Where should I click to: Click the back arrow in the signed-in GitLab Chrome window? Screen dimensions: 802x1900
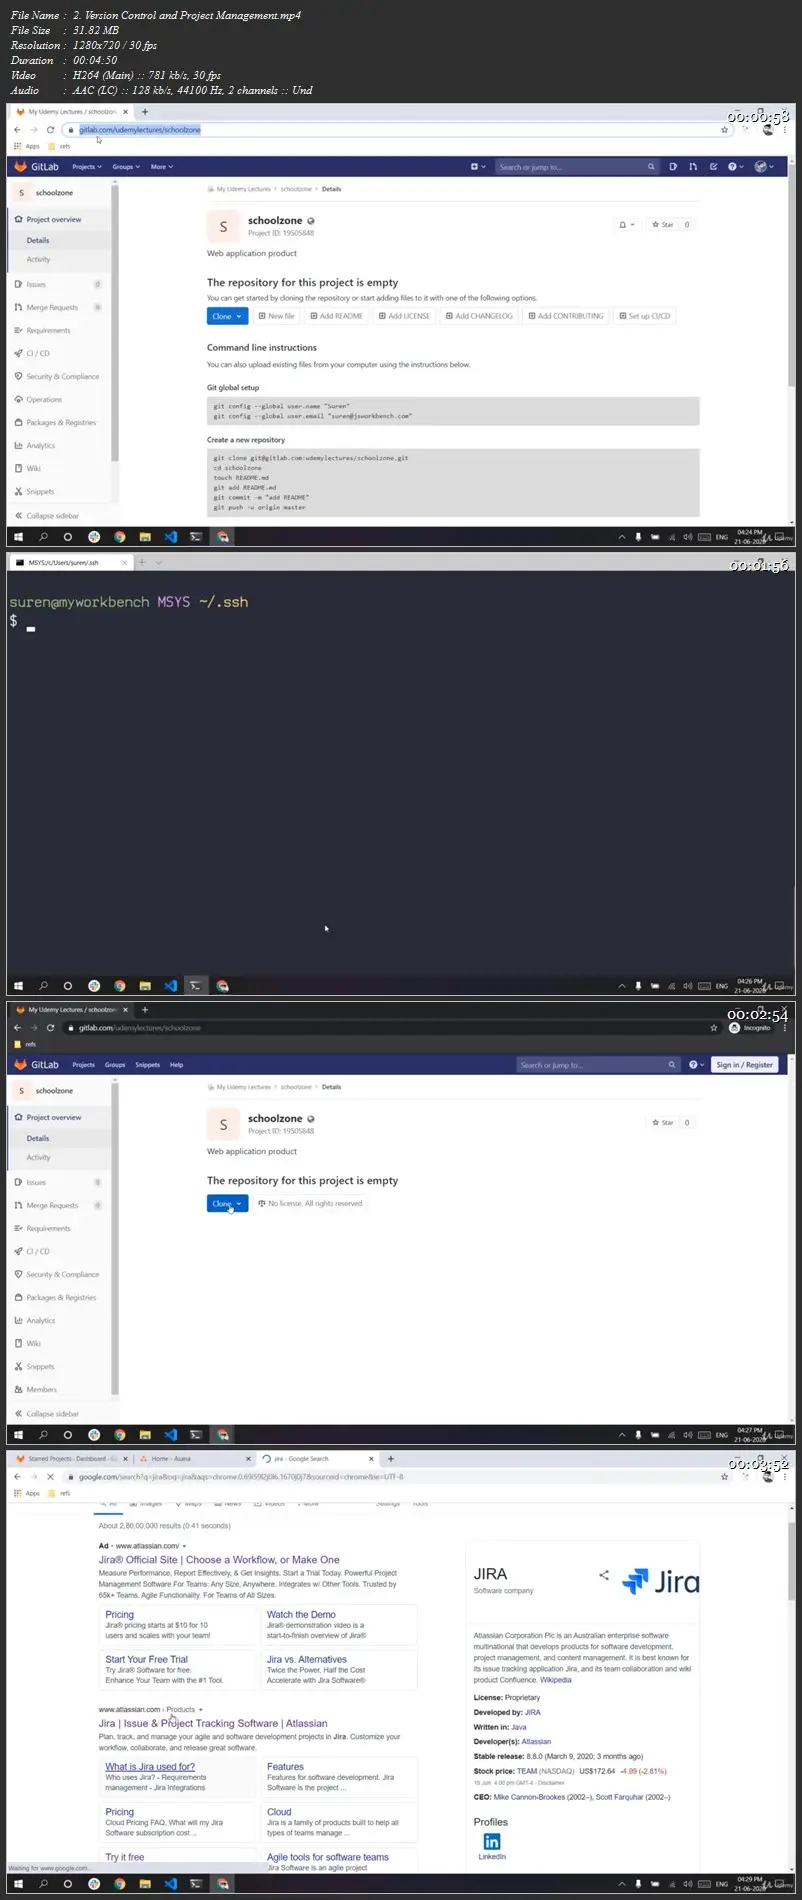click(17, 130)
